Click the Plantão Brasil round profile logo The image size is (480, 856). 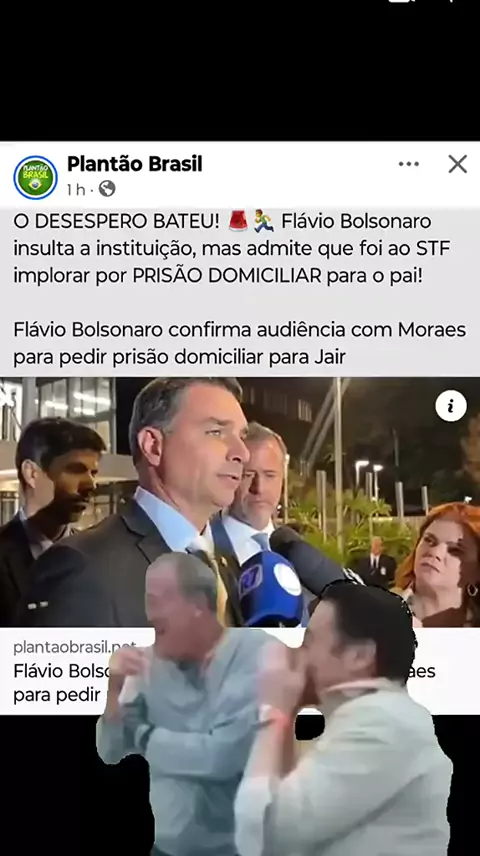click(35, 177)
